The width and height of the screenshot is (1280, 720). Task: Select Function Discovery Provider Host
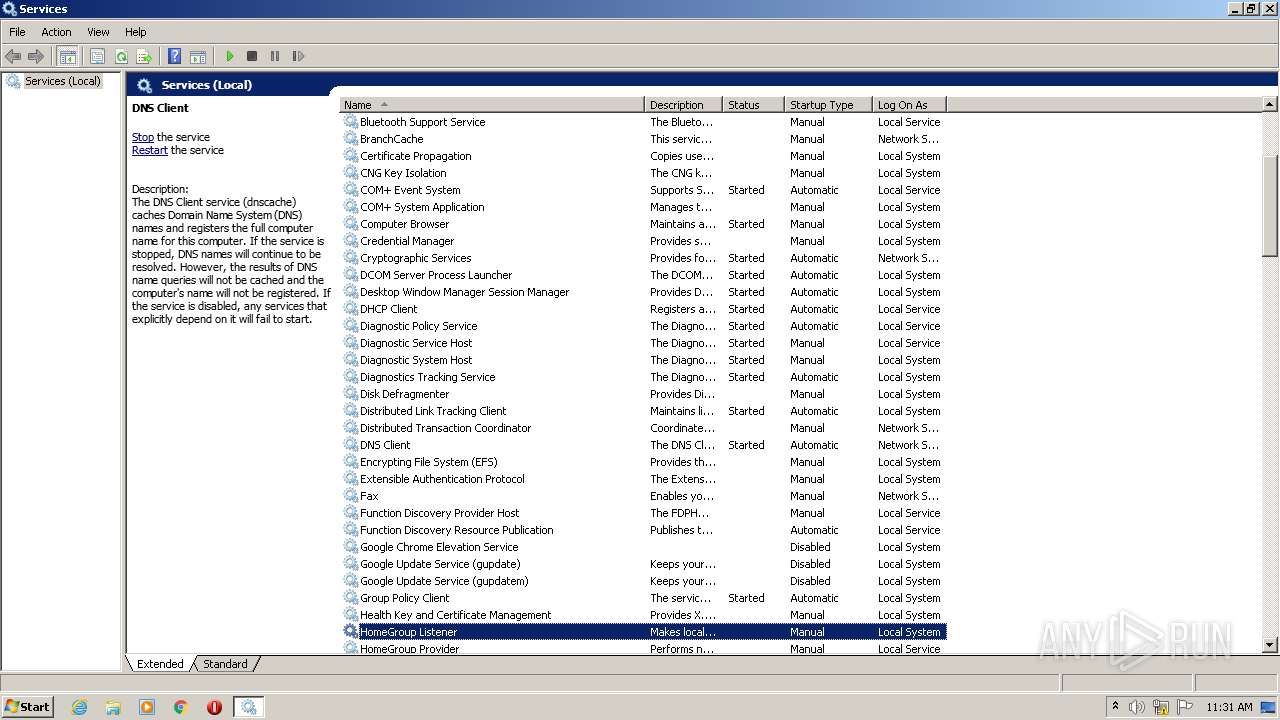(439, 513)
